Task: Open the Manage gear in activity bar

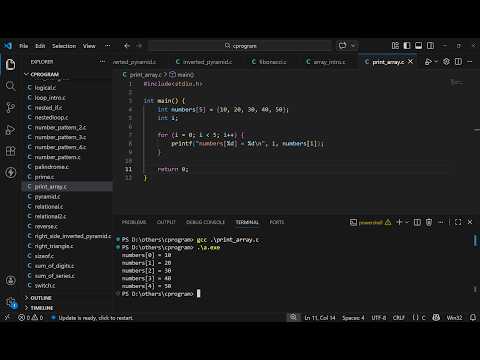Action: click(10, 302)
